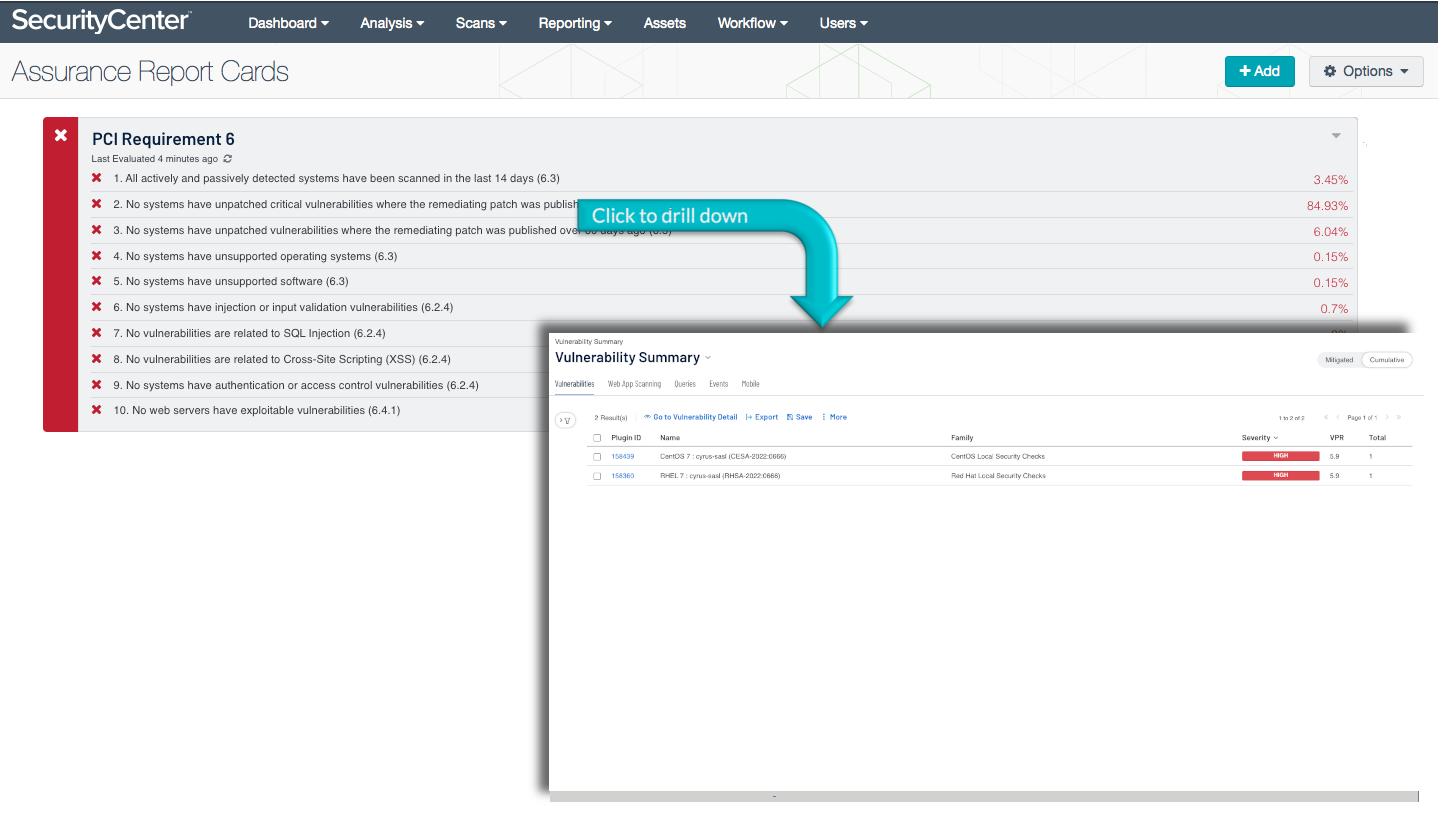Tick the select-all checkbox in table header

click(597, 438)
